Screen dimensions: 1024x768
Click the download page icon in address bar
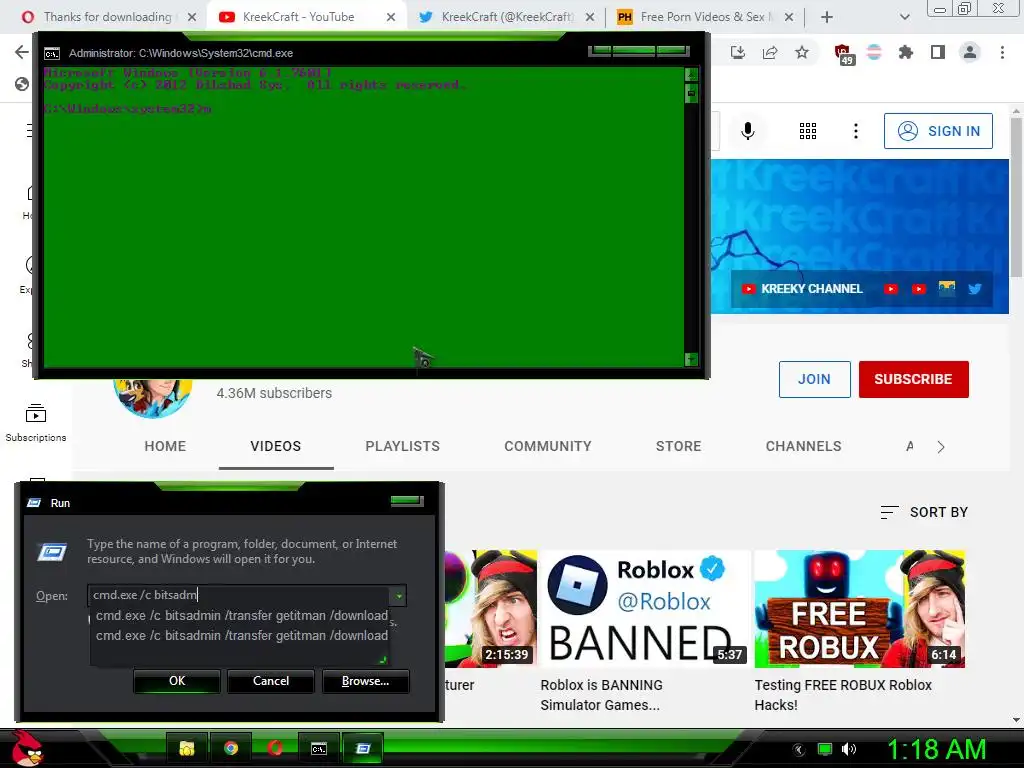738,53
